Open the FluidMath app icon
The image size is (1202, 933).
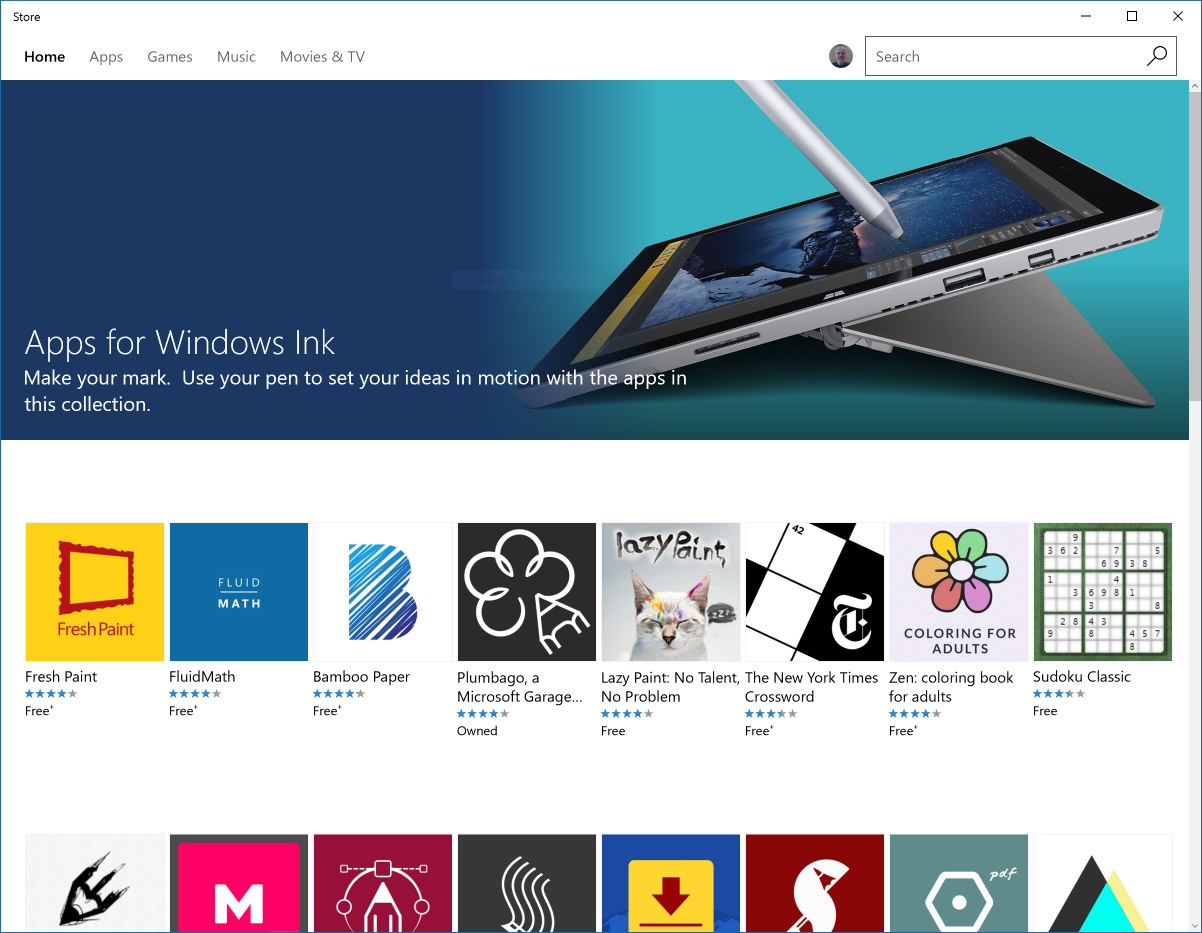pos(239,591)
